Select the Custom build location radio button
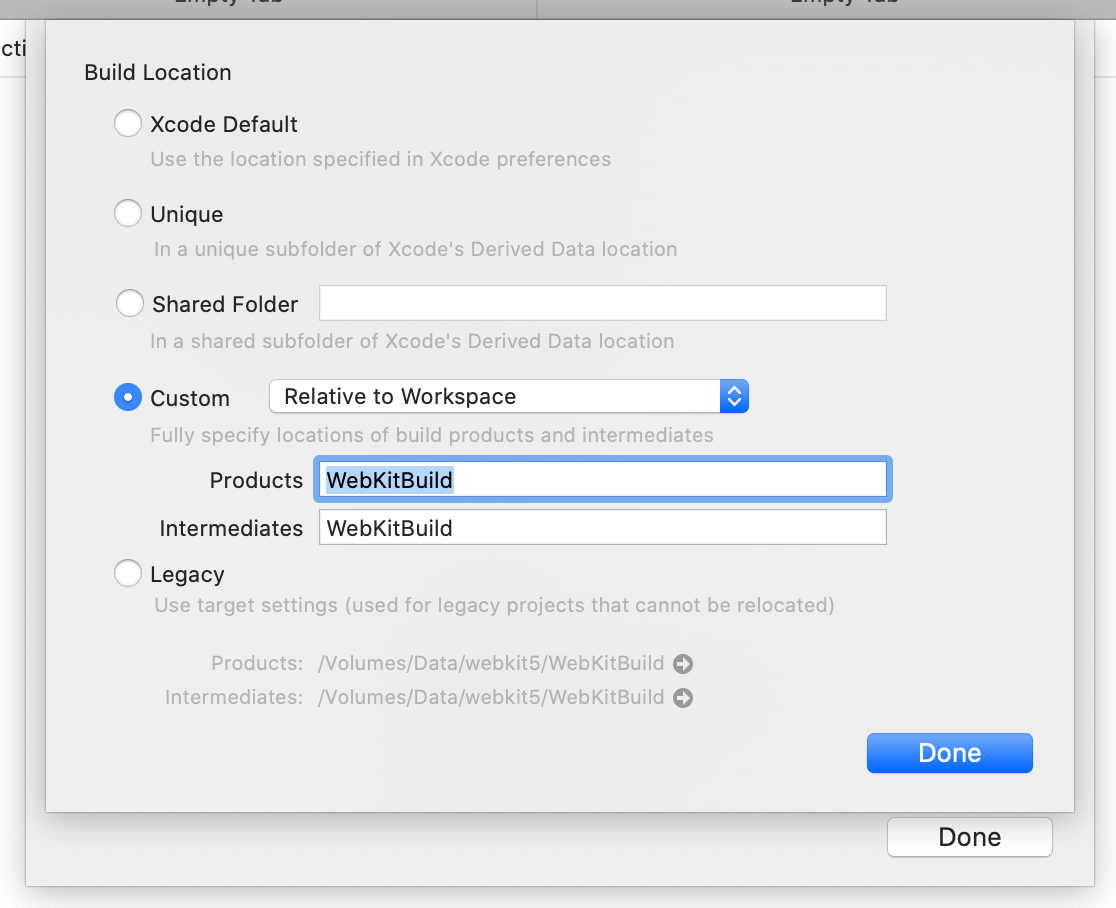Screen dimensions: 1116x908 click(x=128, y=397)
